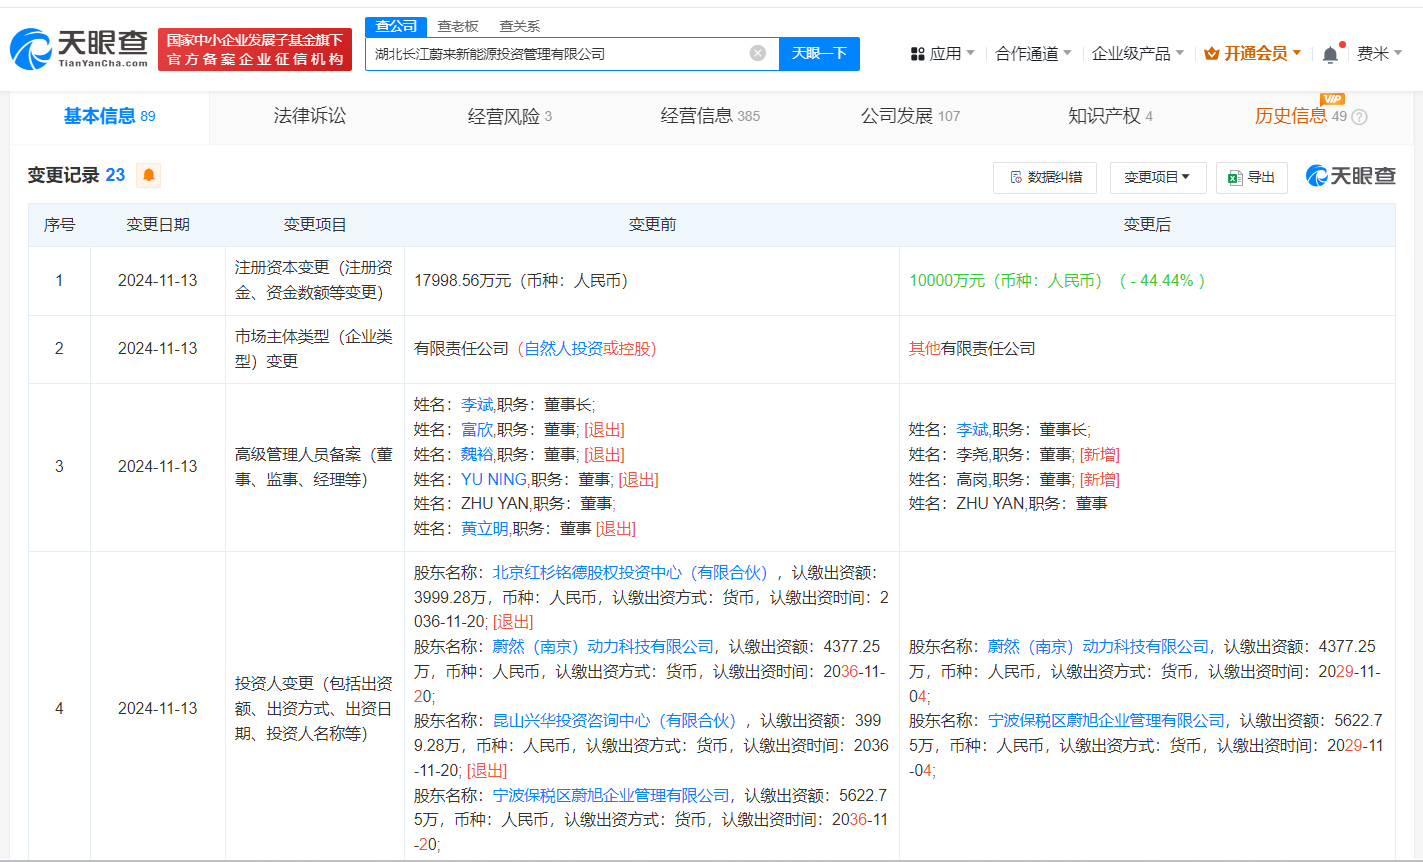Image resolution: width=1423 pixels, height=862 pixels.
Task: Select the 查老板 search tab
Action: [460, 26]
